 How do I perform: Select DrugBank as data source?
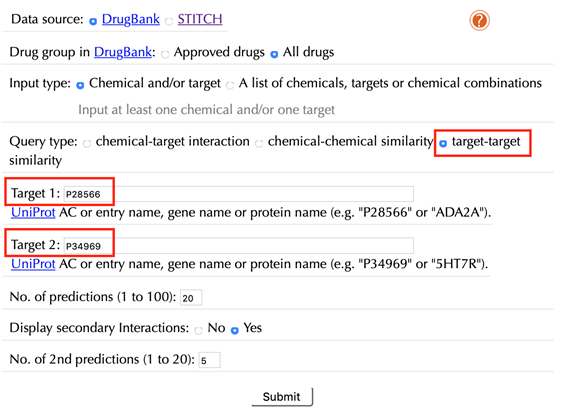click(x=93, y=21)
